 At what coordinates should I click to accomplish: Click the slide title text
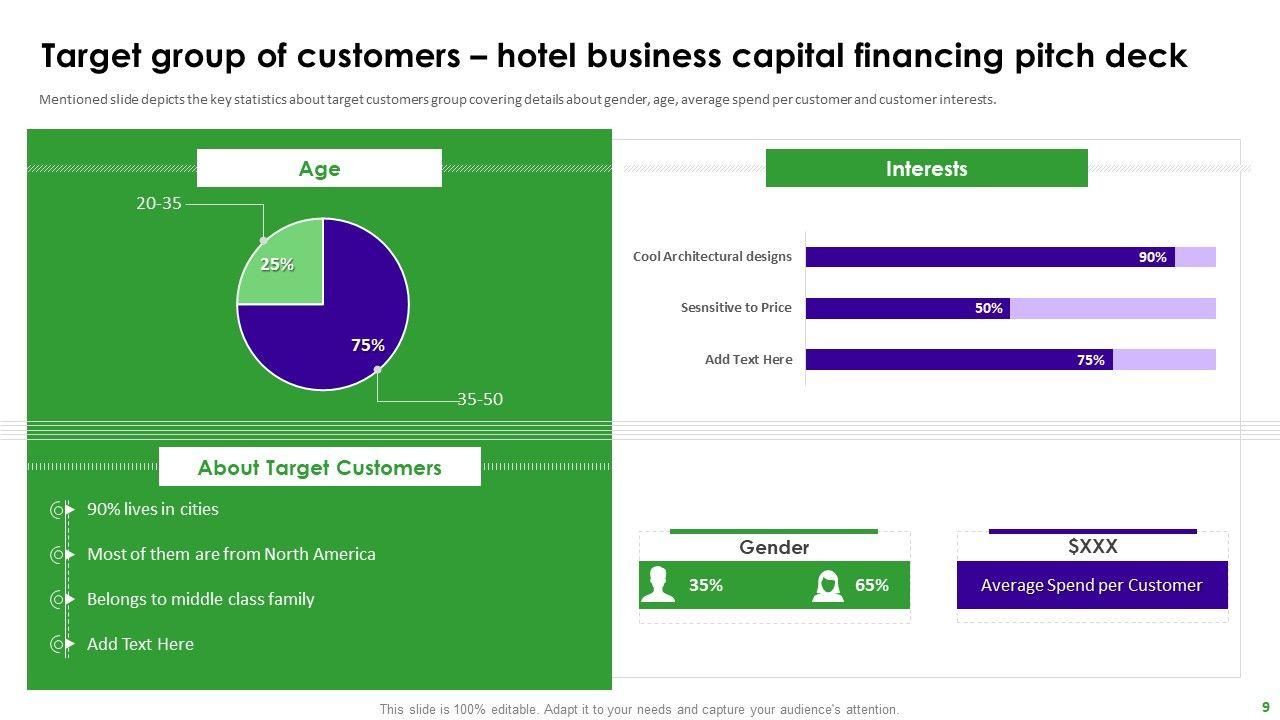click(x=613, y=56)
